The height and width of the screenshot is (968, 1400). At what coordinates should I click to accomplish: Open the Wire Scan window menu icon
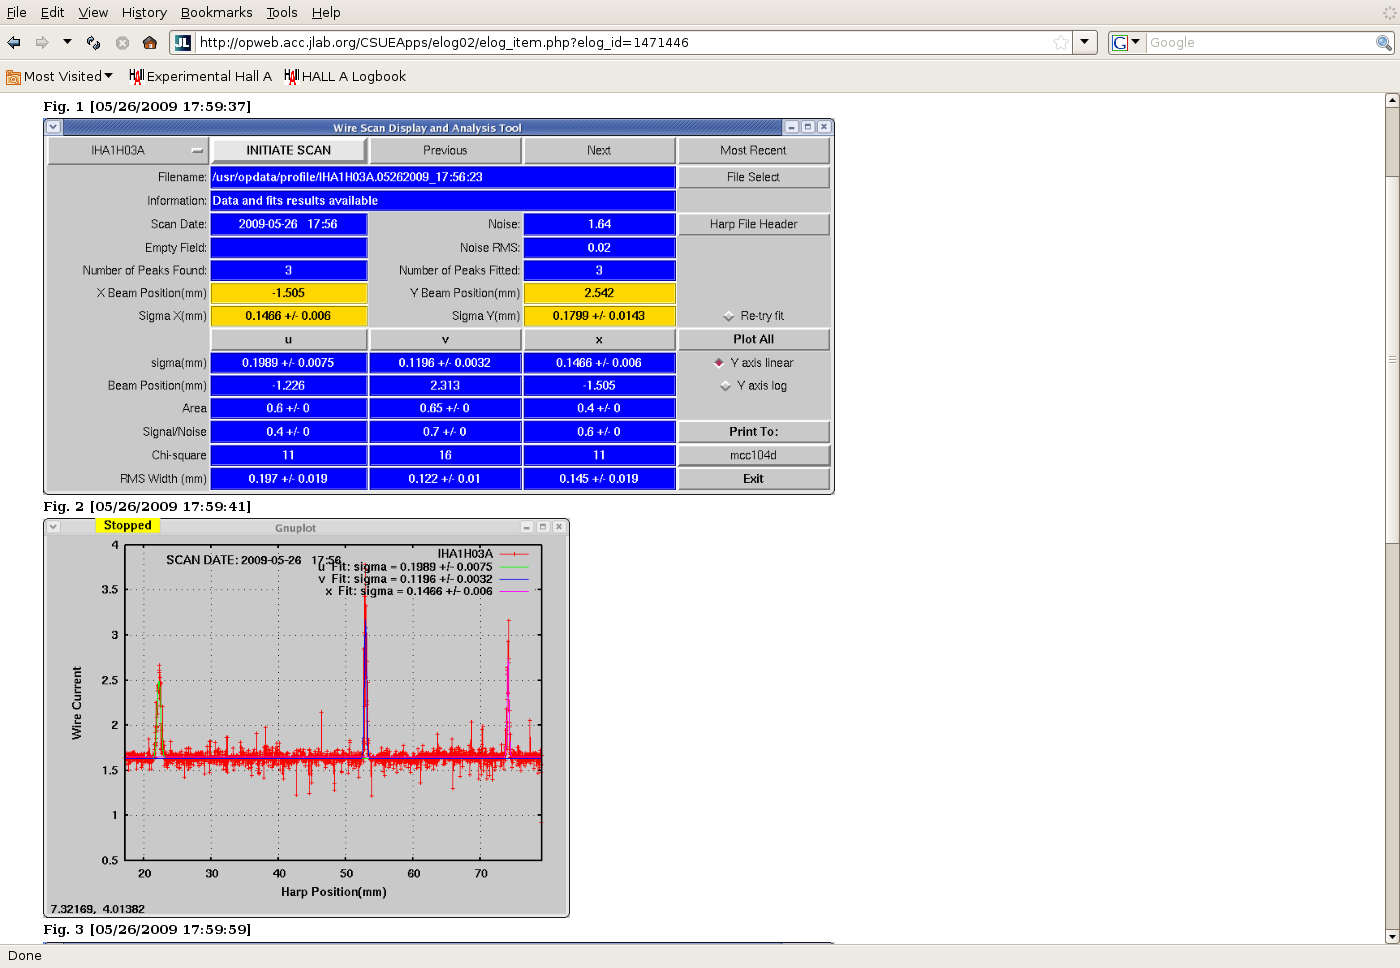pos(53,127)
